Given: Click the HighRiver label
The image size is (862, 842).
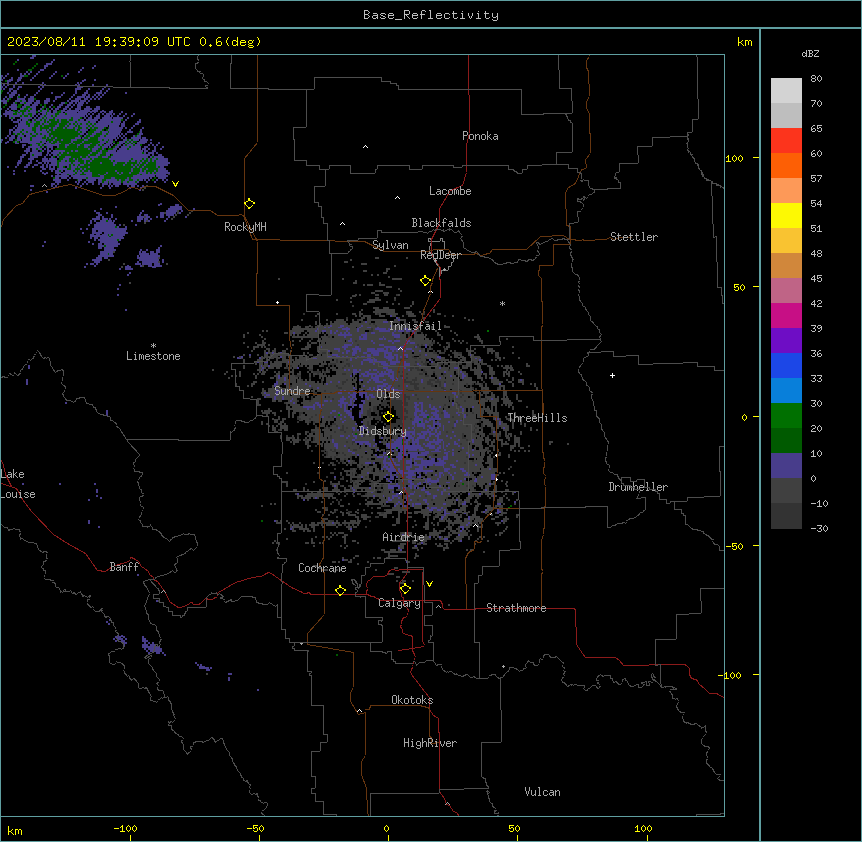Looking at the screenshot, I should pos(430,743).
